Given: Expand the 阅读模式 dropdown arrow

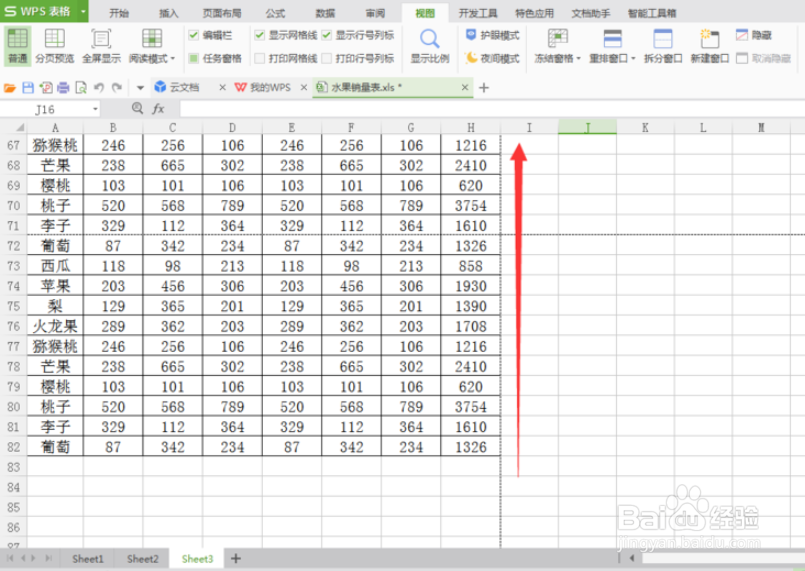Looking at the screenshot, I should click(x=172, y=59).
